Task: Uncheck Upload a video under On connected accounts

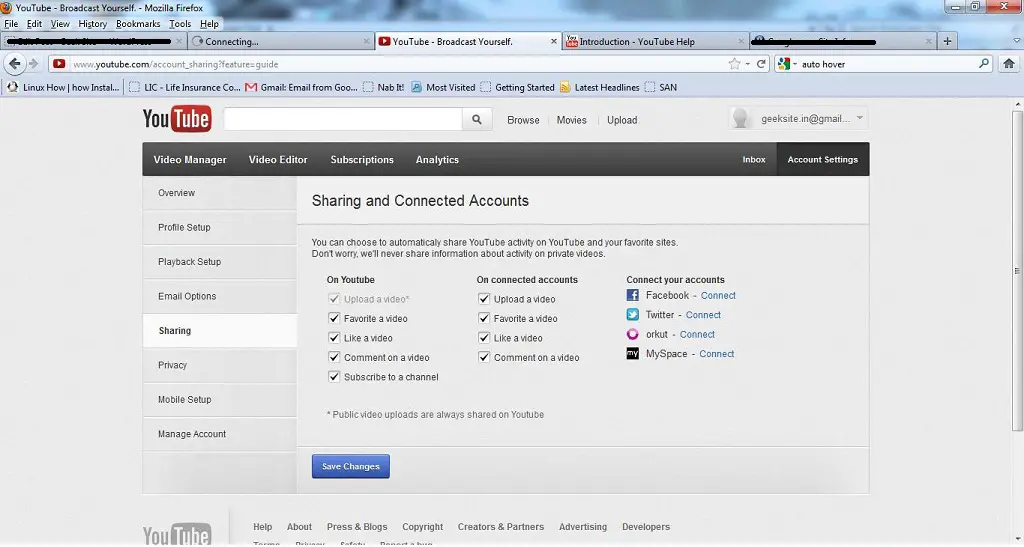Action: click(x=484, y=299)
